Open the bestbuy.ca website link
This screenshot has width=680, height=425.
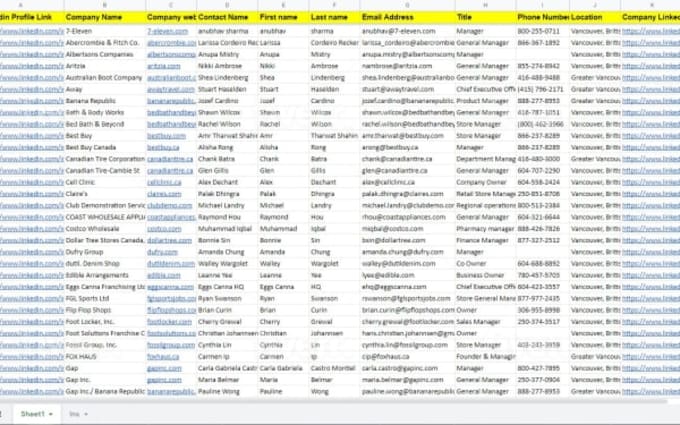point(163,147)
